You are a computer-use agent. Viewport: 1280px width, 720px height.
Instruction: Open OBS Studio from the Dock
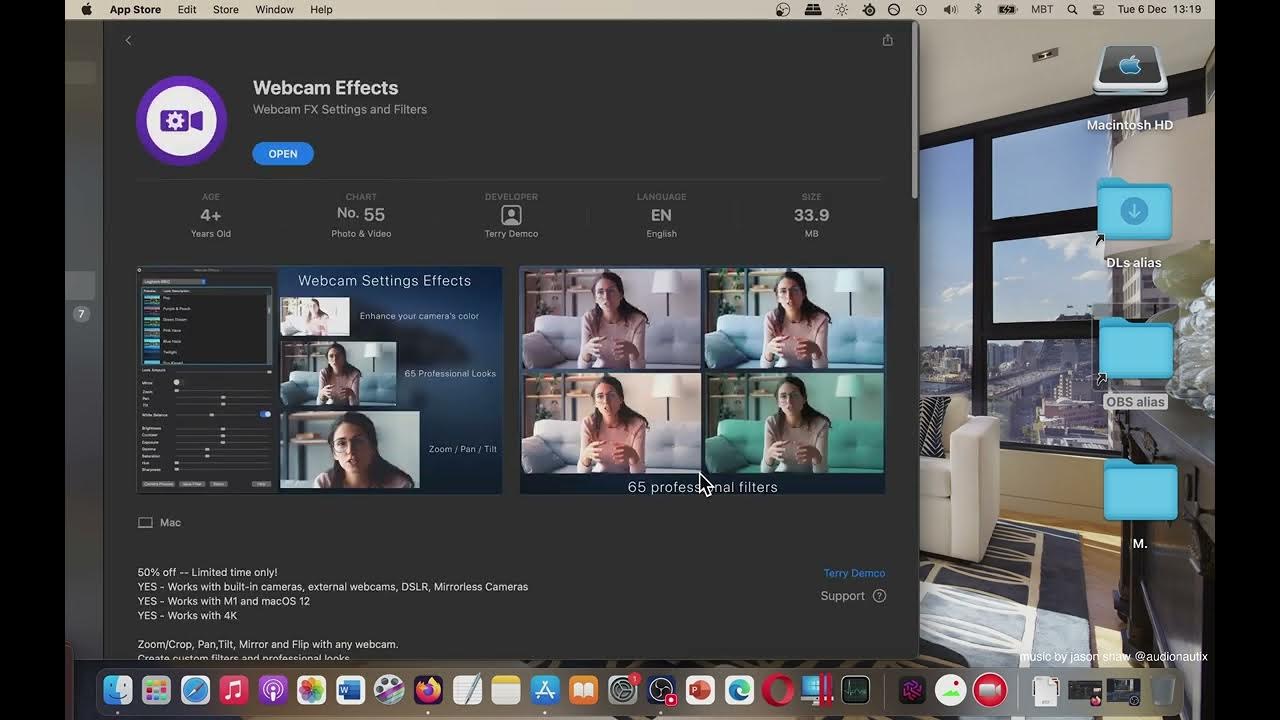pos(662,690)
